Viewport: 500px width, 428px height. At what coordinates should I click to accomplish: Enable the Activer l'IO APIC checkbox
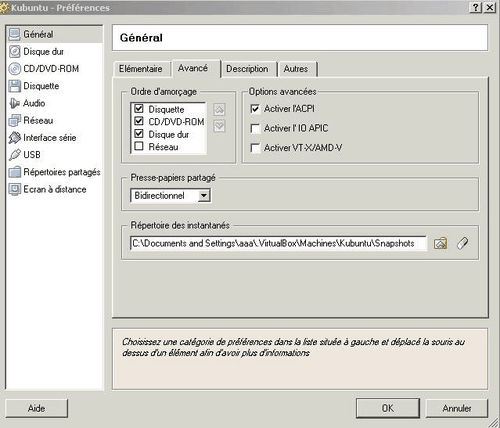(255, 128)
